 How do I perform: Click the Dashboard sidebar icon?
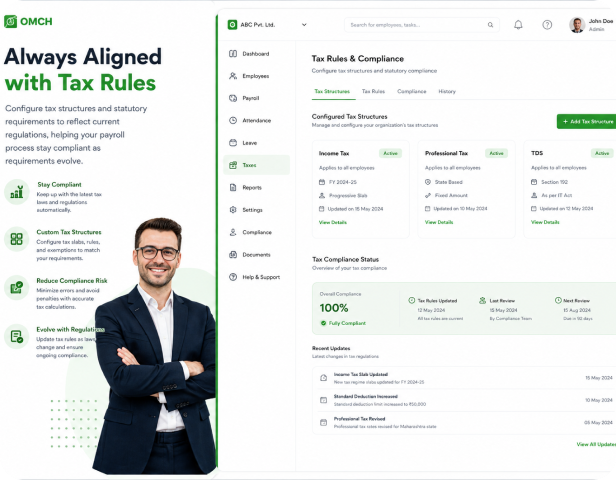tap(233, 53)
